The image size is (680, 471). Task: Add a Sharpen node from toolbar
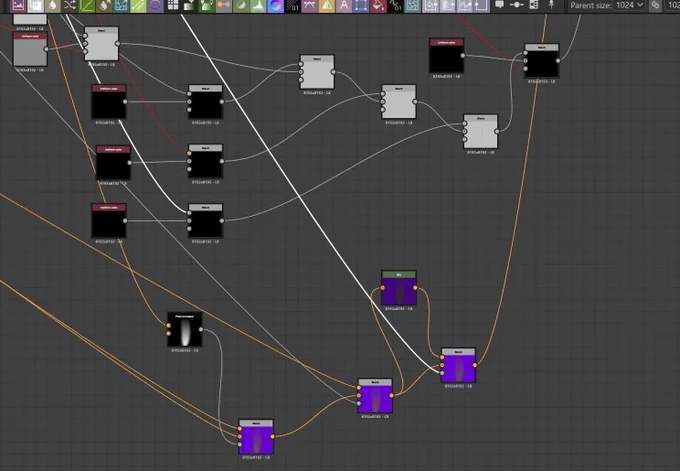coord(327,5)
